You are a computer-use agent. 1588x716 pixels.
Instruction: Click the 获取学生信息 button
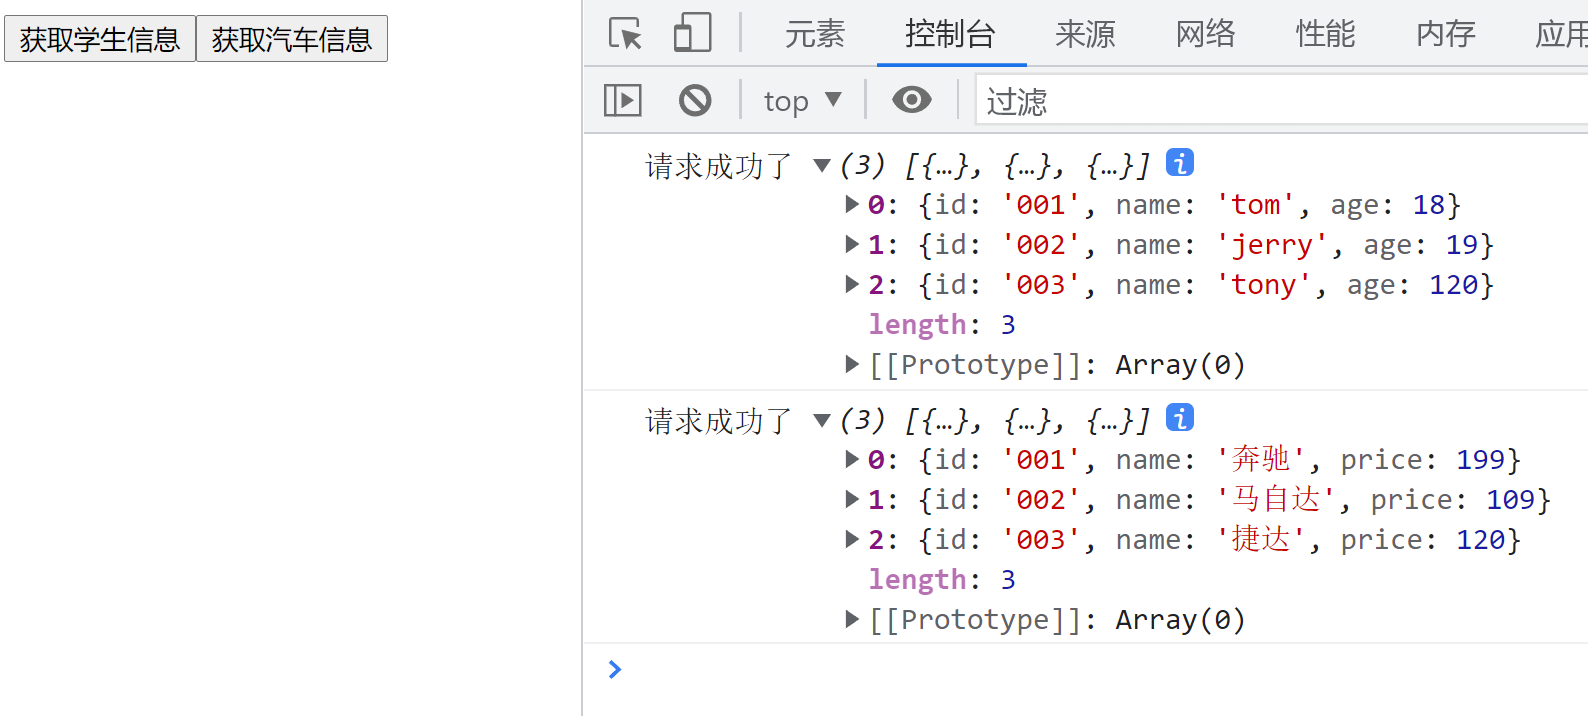100,39
